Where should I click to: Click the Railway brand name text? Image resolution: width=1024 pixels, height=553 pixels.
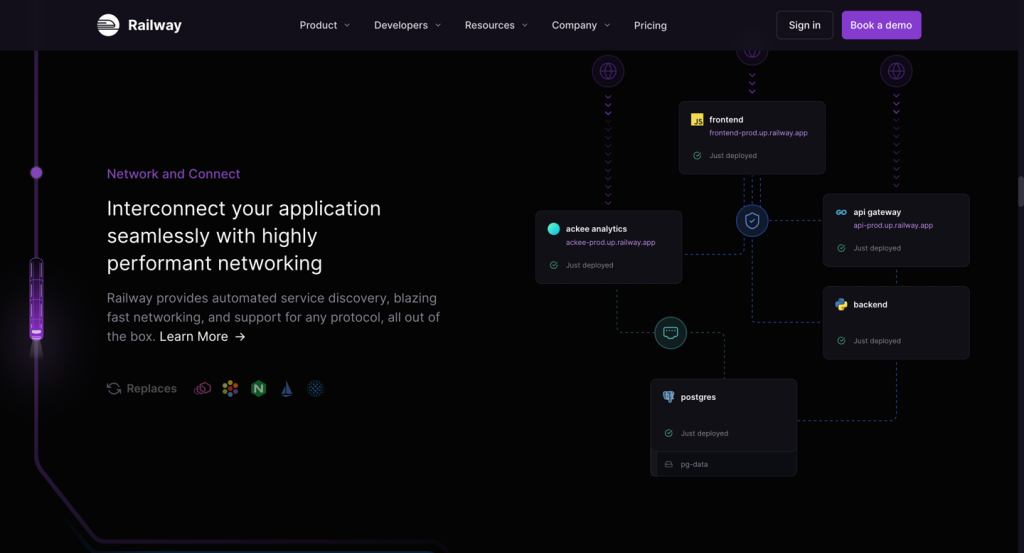(155, 25)
